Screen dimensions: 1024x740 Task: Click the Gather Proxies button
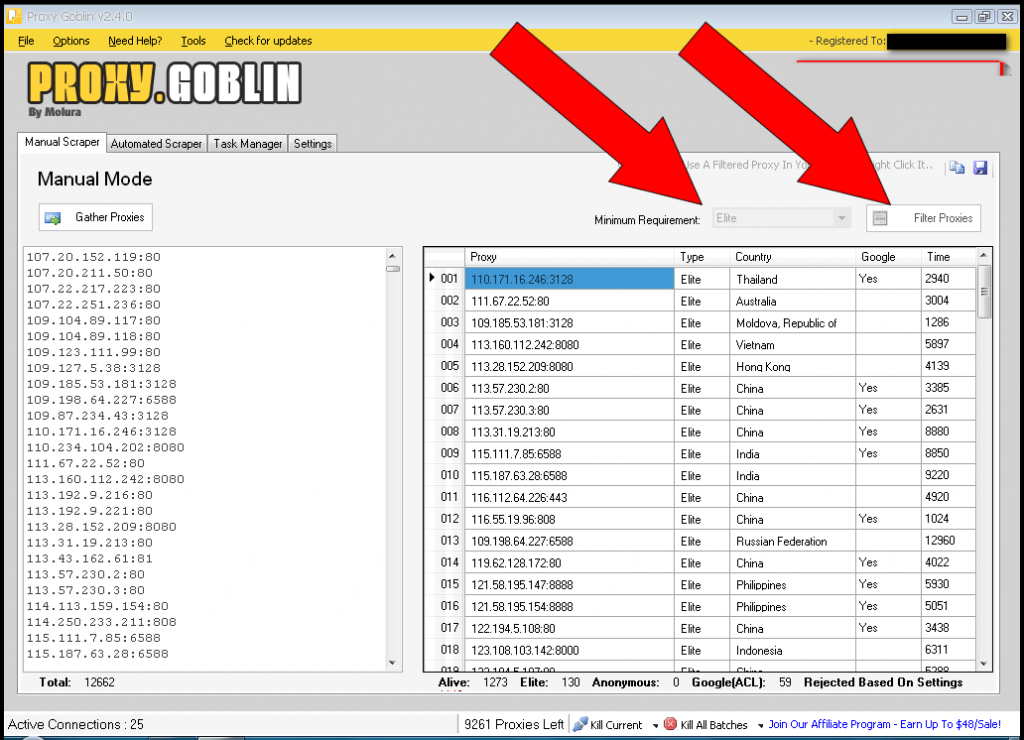pos(95,217)
